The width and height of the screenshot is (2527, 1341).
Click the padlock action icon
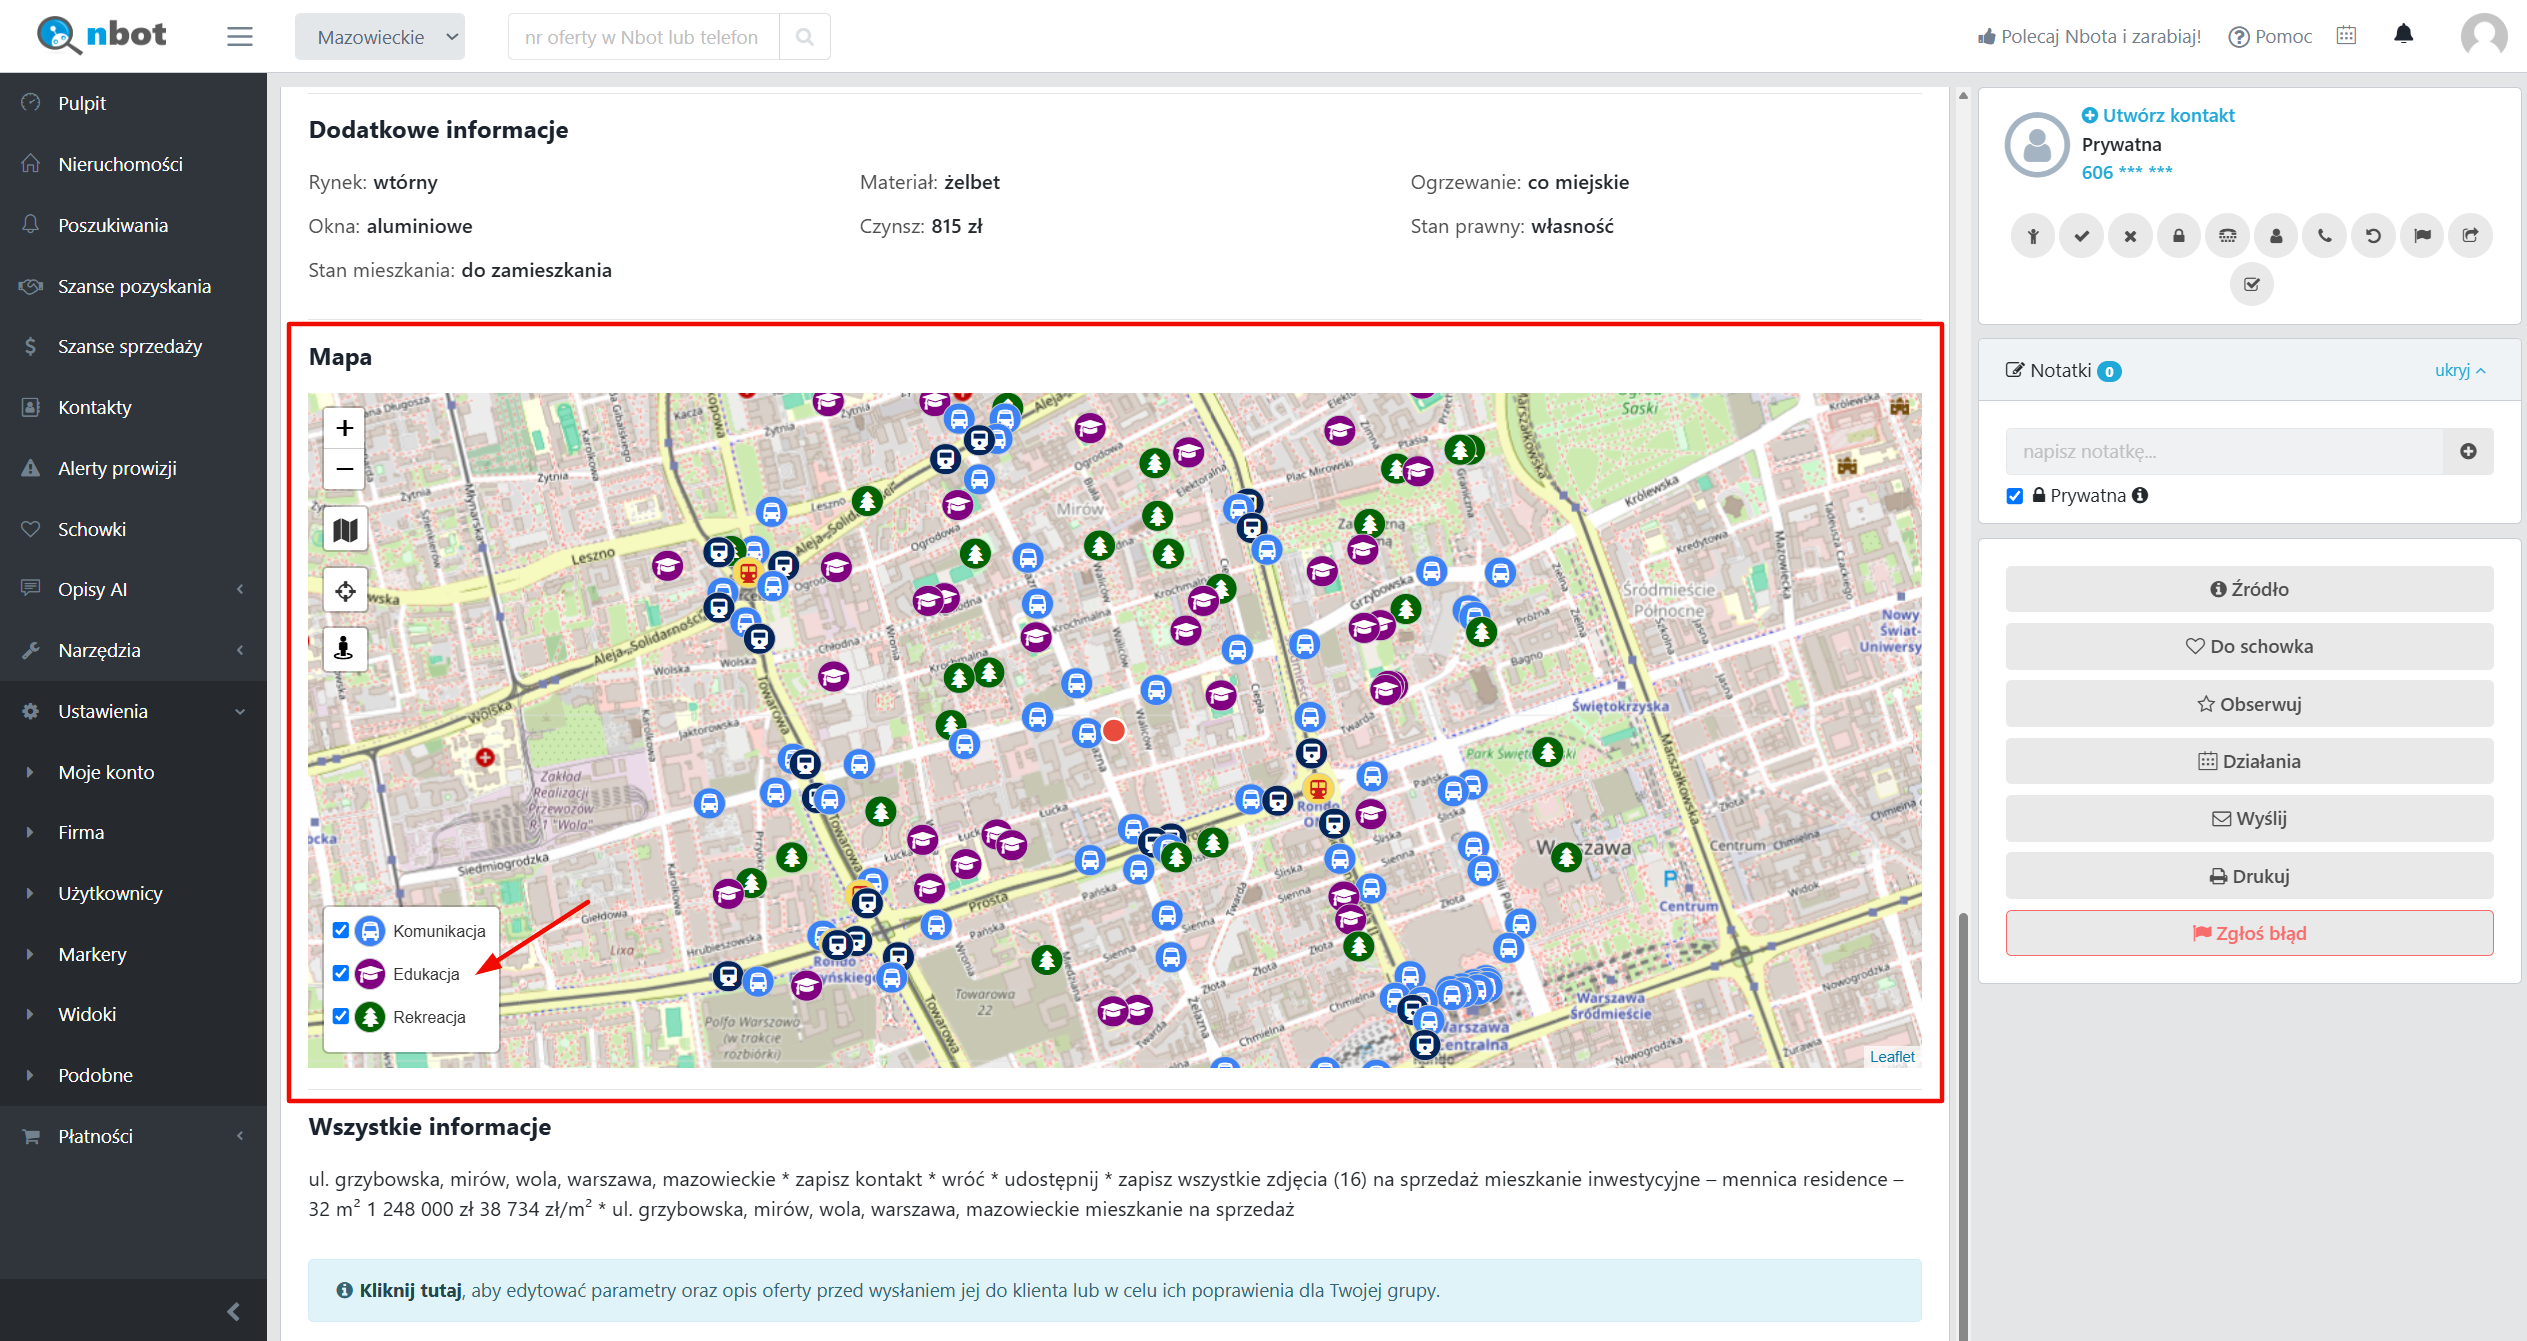[2178, 236]
